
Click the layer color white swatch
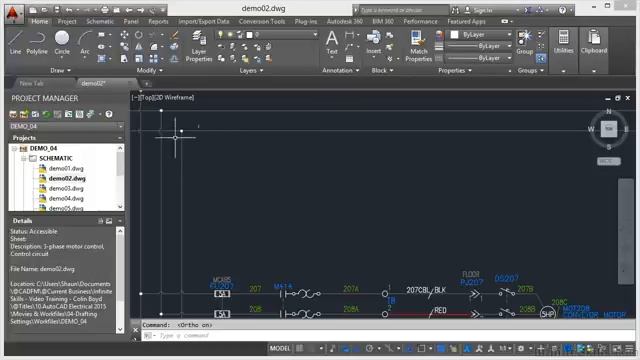(x=249, y=35)
